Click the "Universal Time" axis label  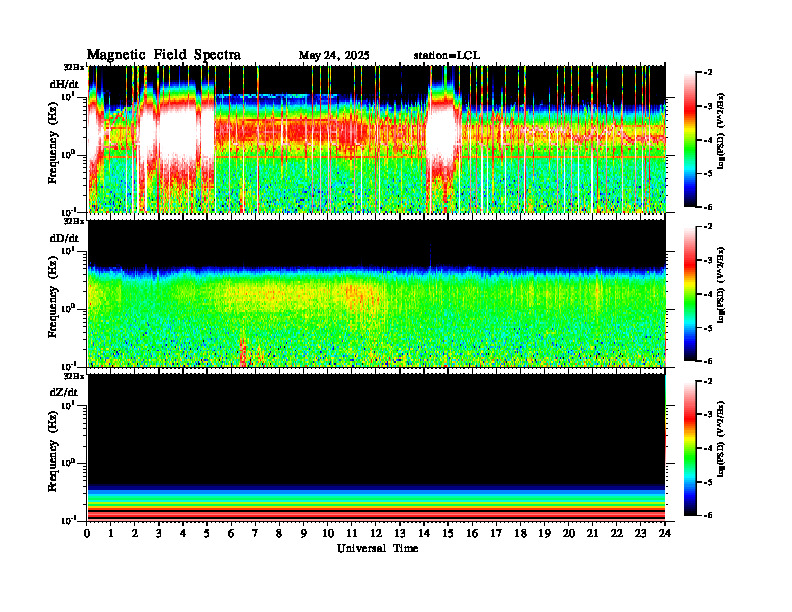[x=377, y=548]
